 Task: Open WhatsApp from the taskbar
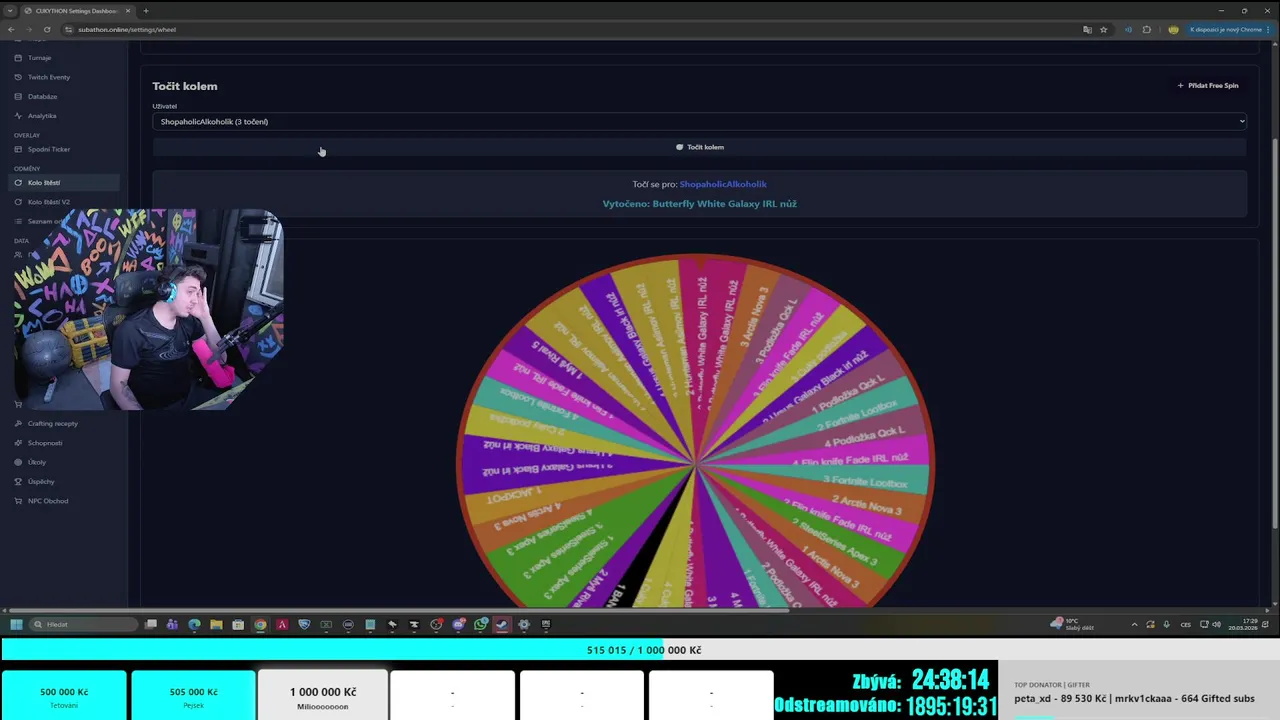click(480, 624)
